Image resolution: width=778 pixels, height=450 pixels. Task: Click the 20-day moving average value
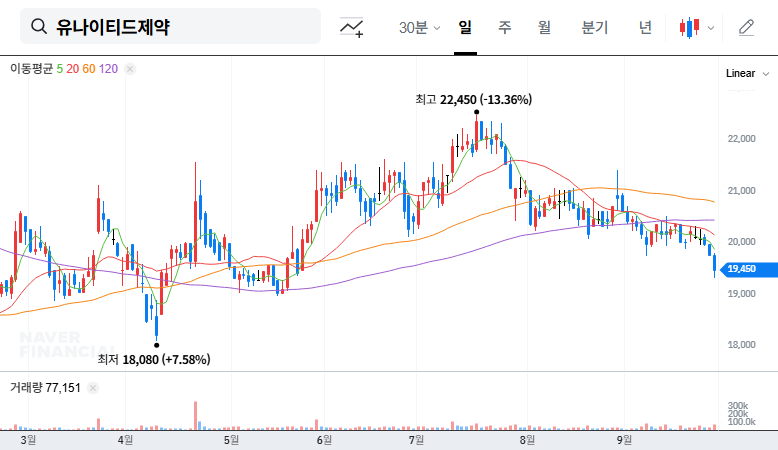tap(72, 69)
